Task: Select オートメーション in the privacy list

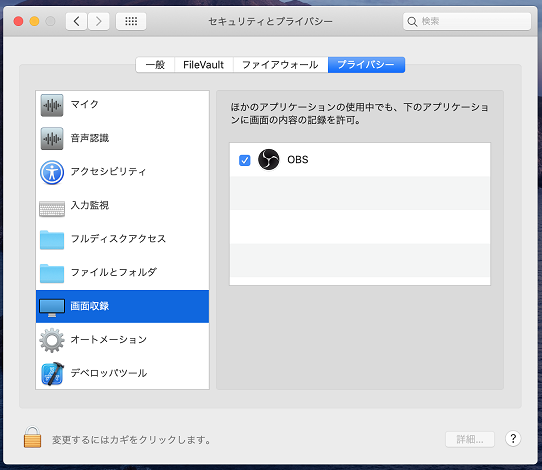Action: [122, 340]
